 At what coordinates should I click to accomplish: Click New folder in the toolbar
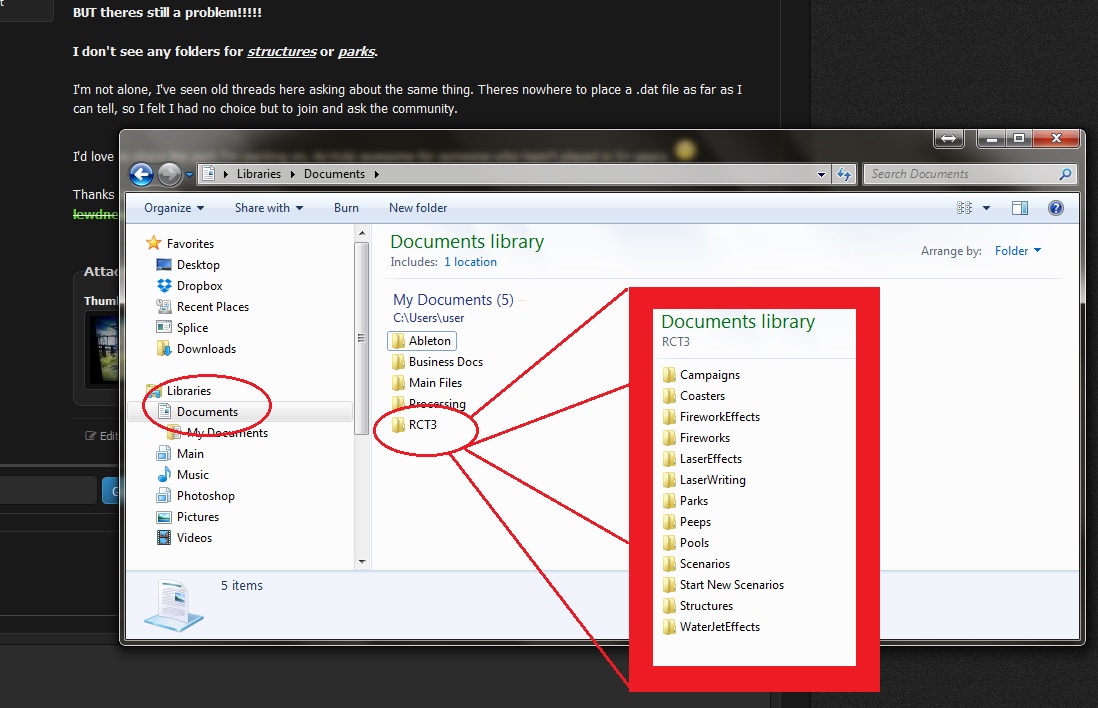(418, 208)
